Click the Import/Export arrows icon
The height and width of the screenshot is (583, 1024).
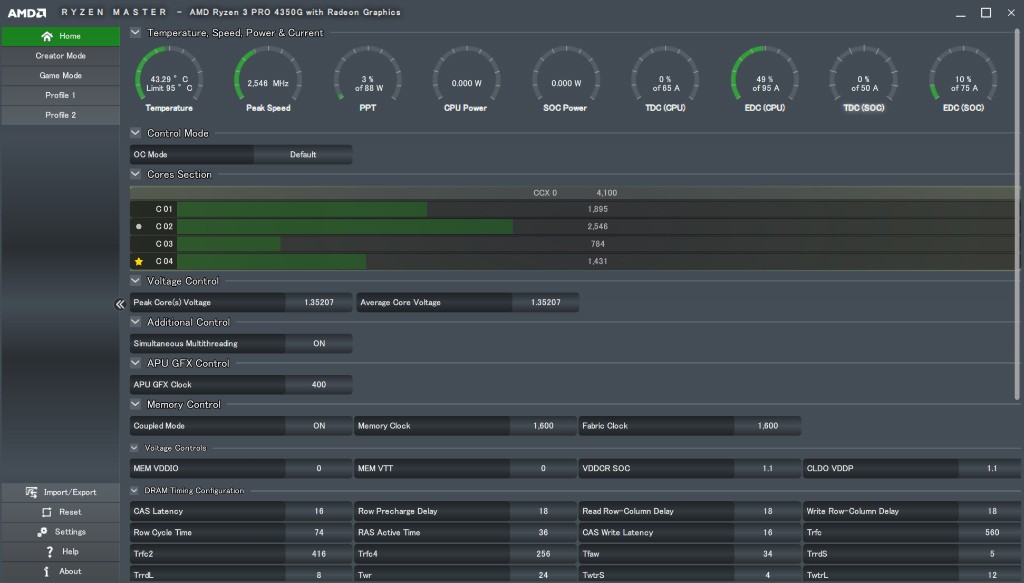(x=33, y=492)
